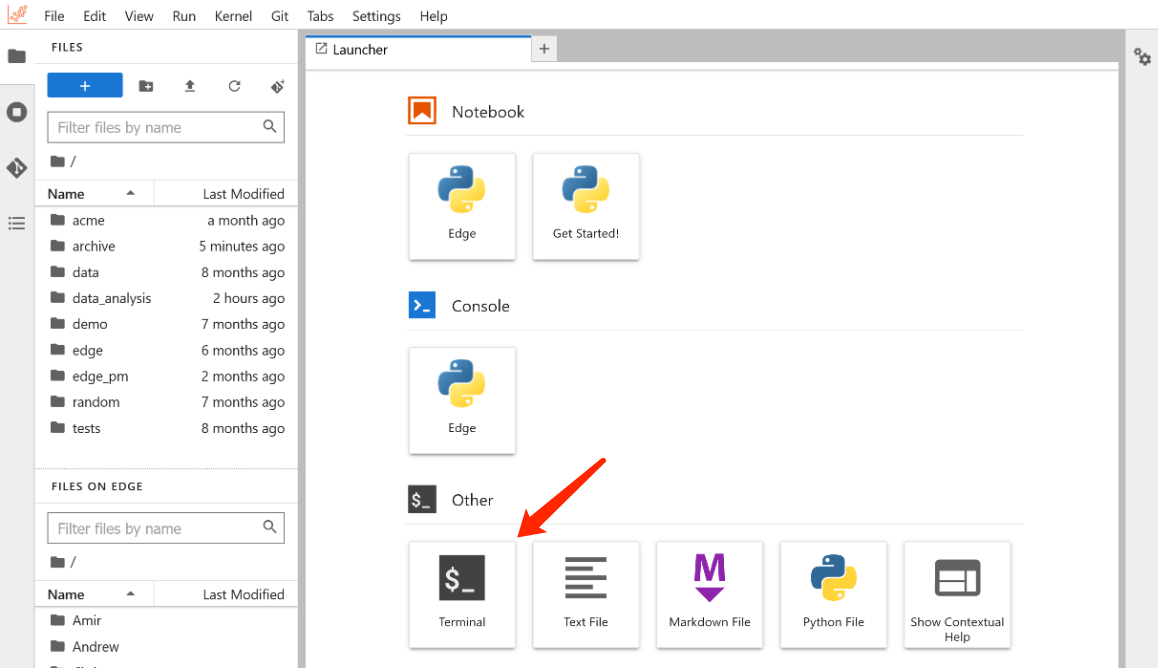1158x668 pixels.
Task: Open the Run menu
Action: coord(184,16)
